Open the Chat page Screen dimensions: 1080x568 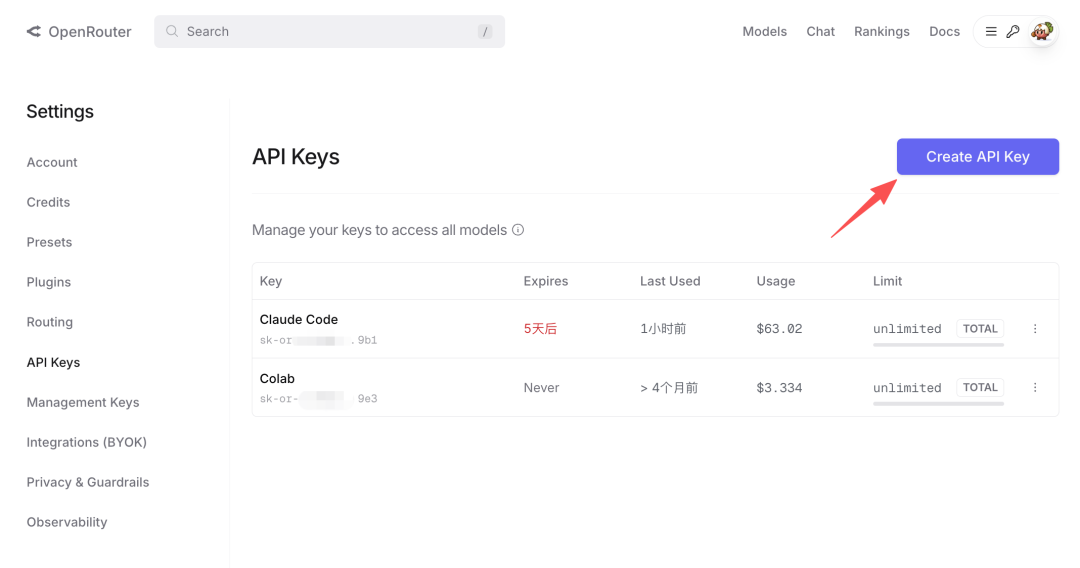(x=820, y=32)
